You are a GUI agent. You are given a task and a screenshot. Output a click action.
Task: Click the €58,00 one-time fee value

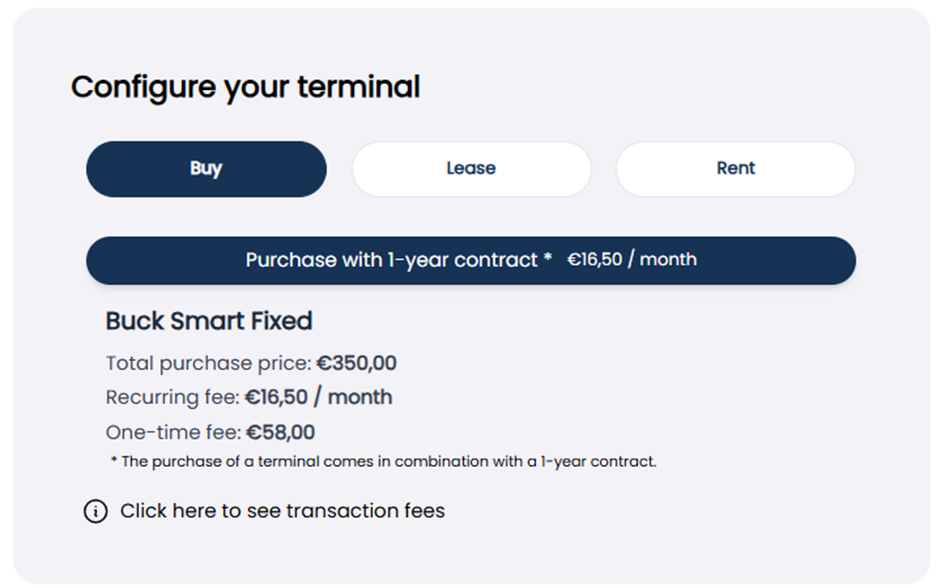click(280, 433)
